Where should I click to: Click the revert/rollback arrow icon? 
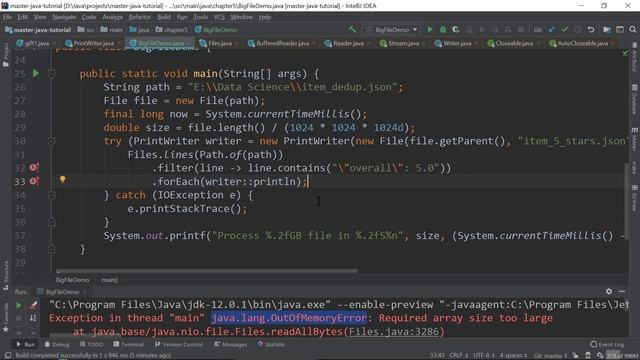(591, 29)
